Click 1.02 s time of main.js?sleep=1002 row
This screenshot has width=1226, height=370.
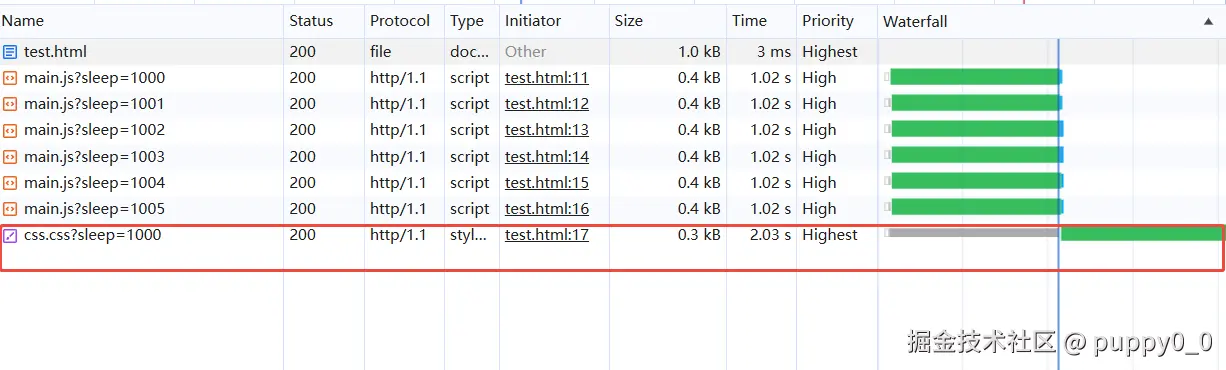pos(771,130)
